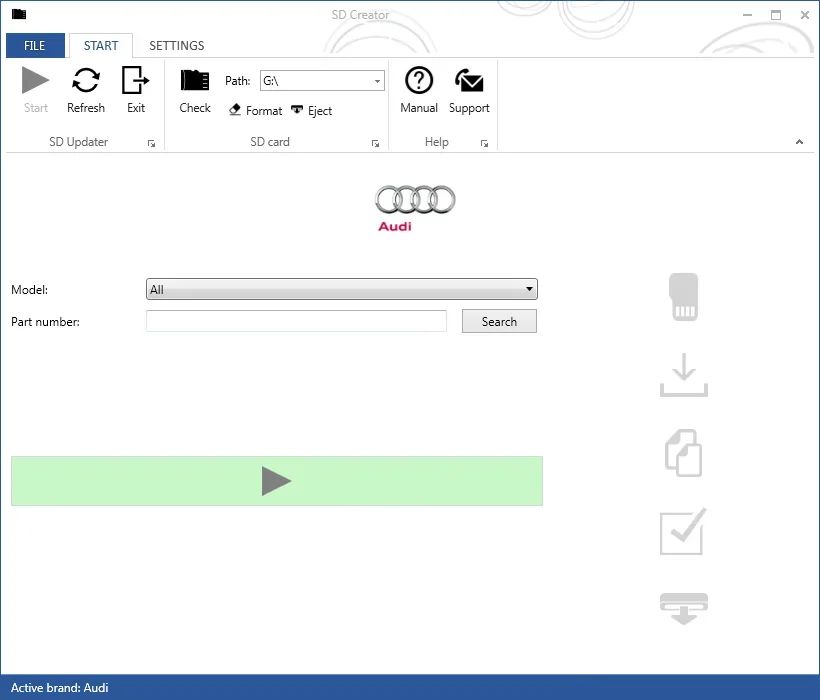Open the Model dropdown showing All
820x700 pixels.
342,289
